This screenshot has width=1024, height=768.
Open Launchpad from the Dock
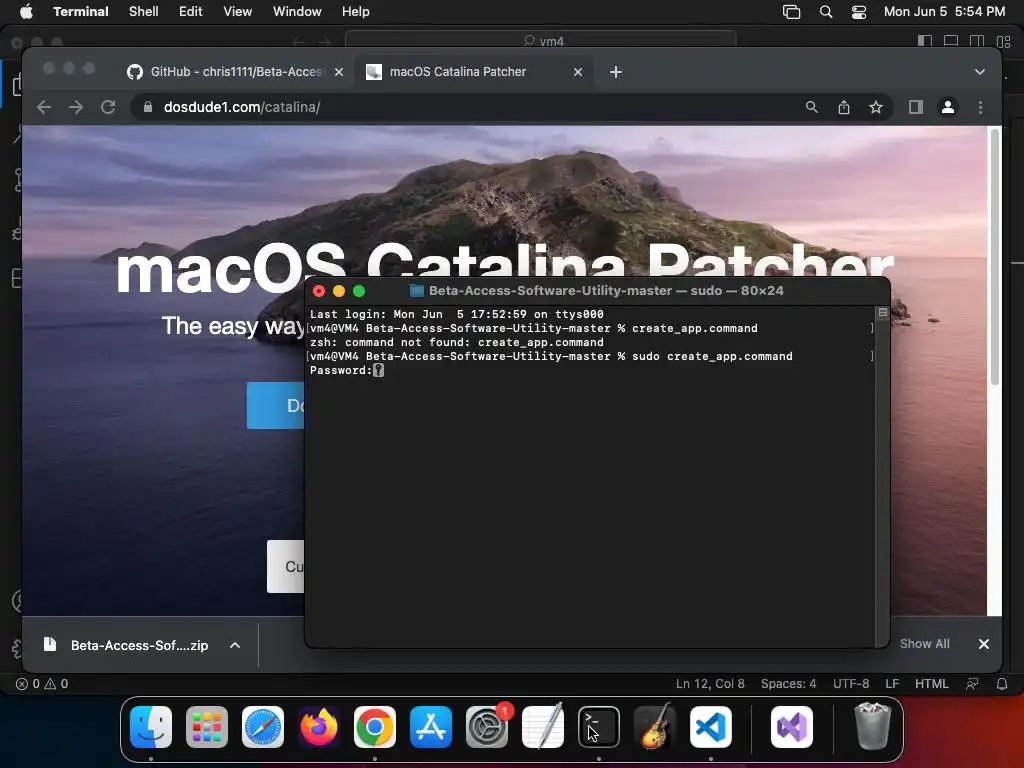click(207, 727)
